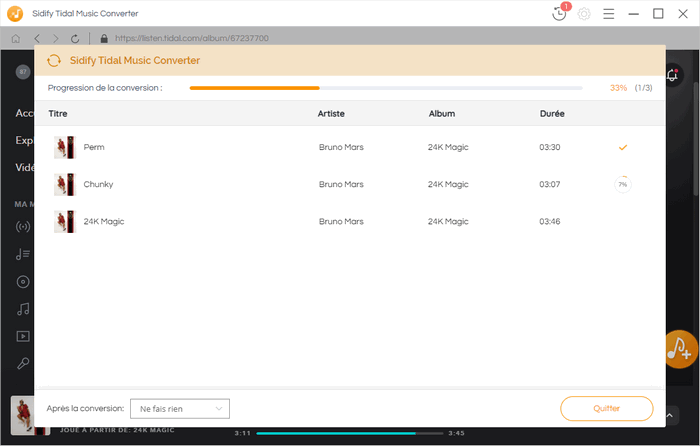
Task: Click the Titre column header
Action: (x=58, y=113)
